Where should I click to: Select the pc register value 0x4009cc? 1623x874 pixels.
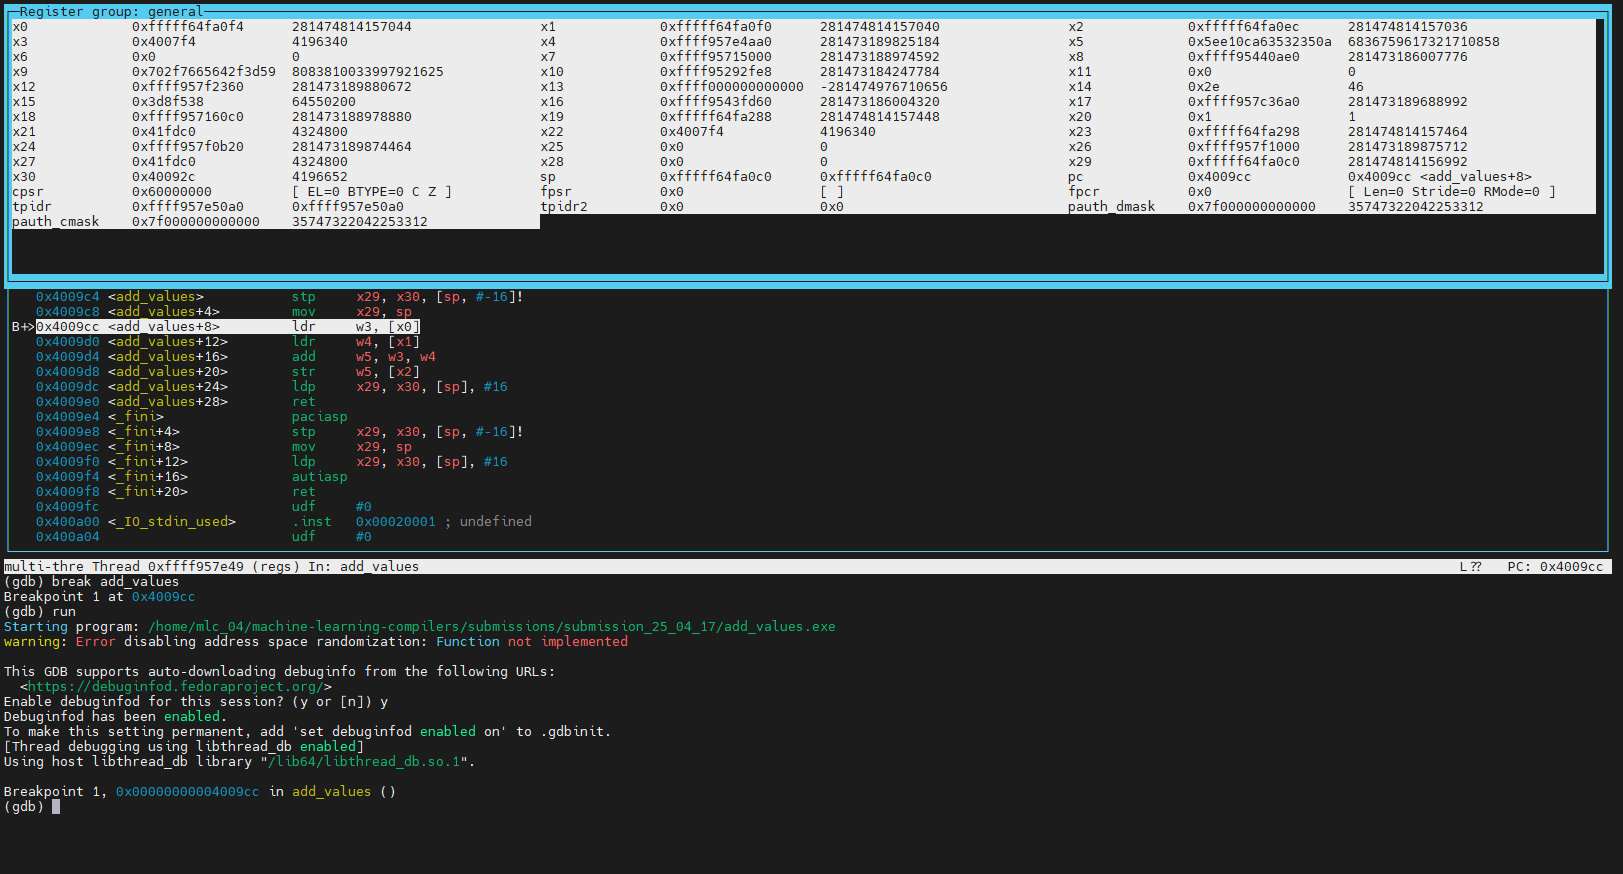1220,177
